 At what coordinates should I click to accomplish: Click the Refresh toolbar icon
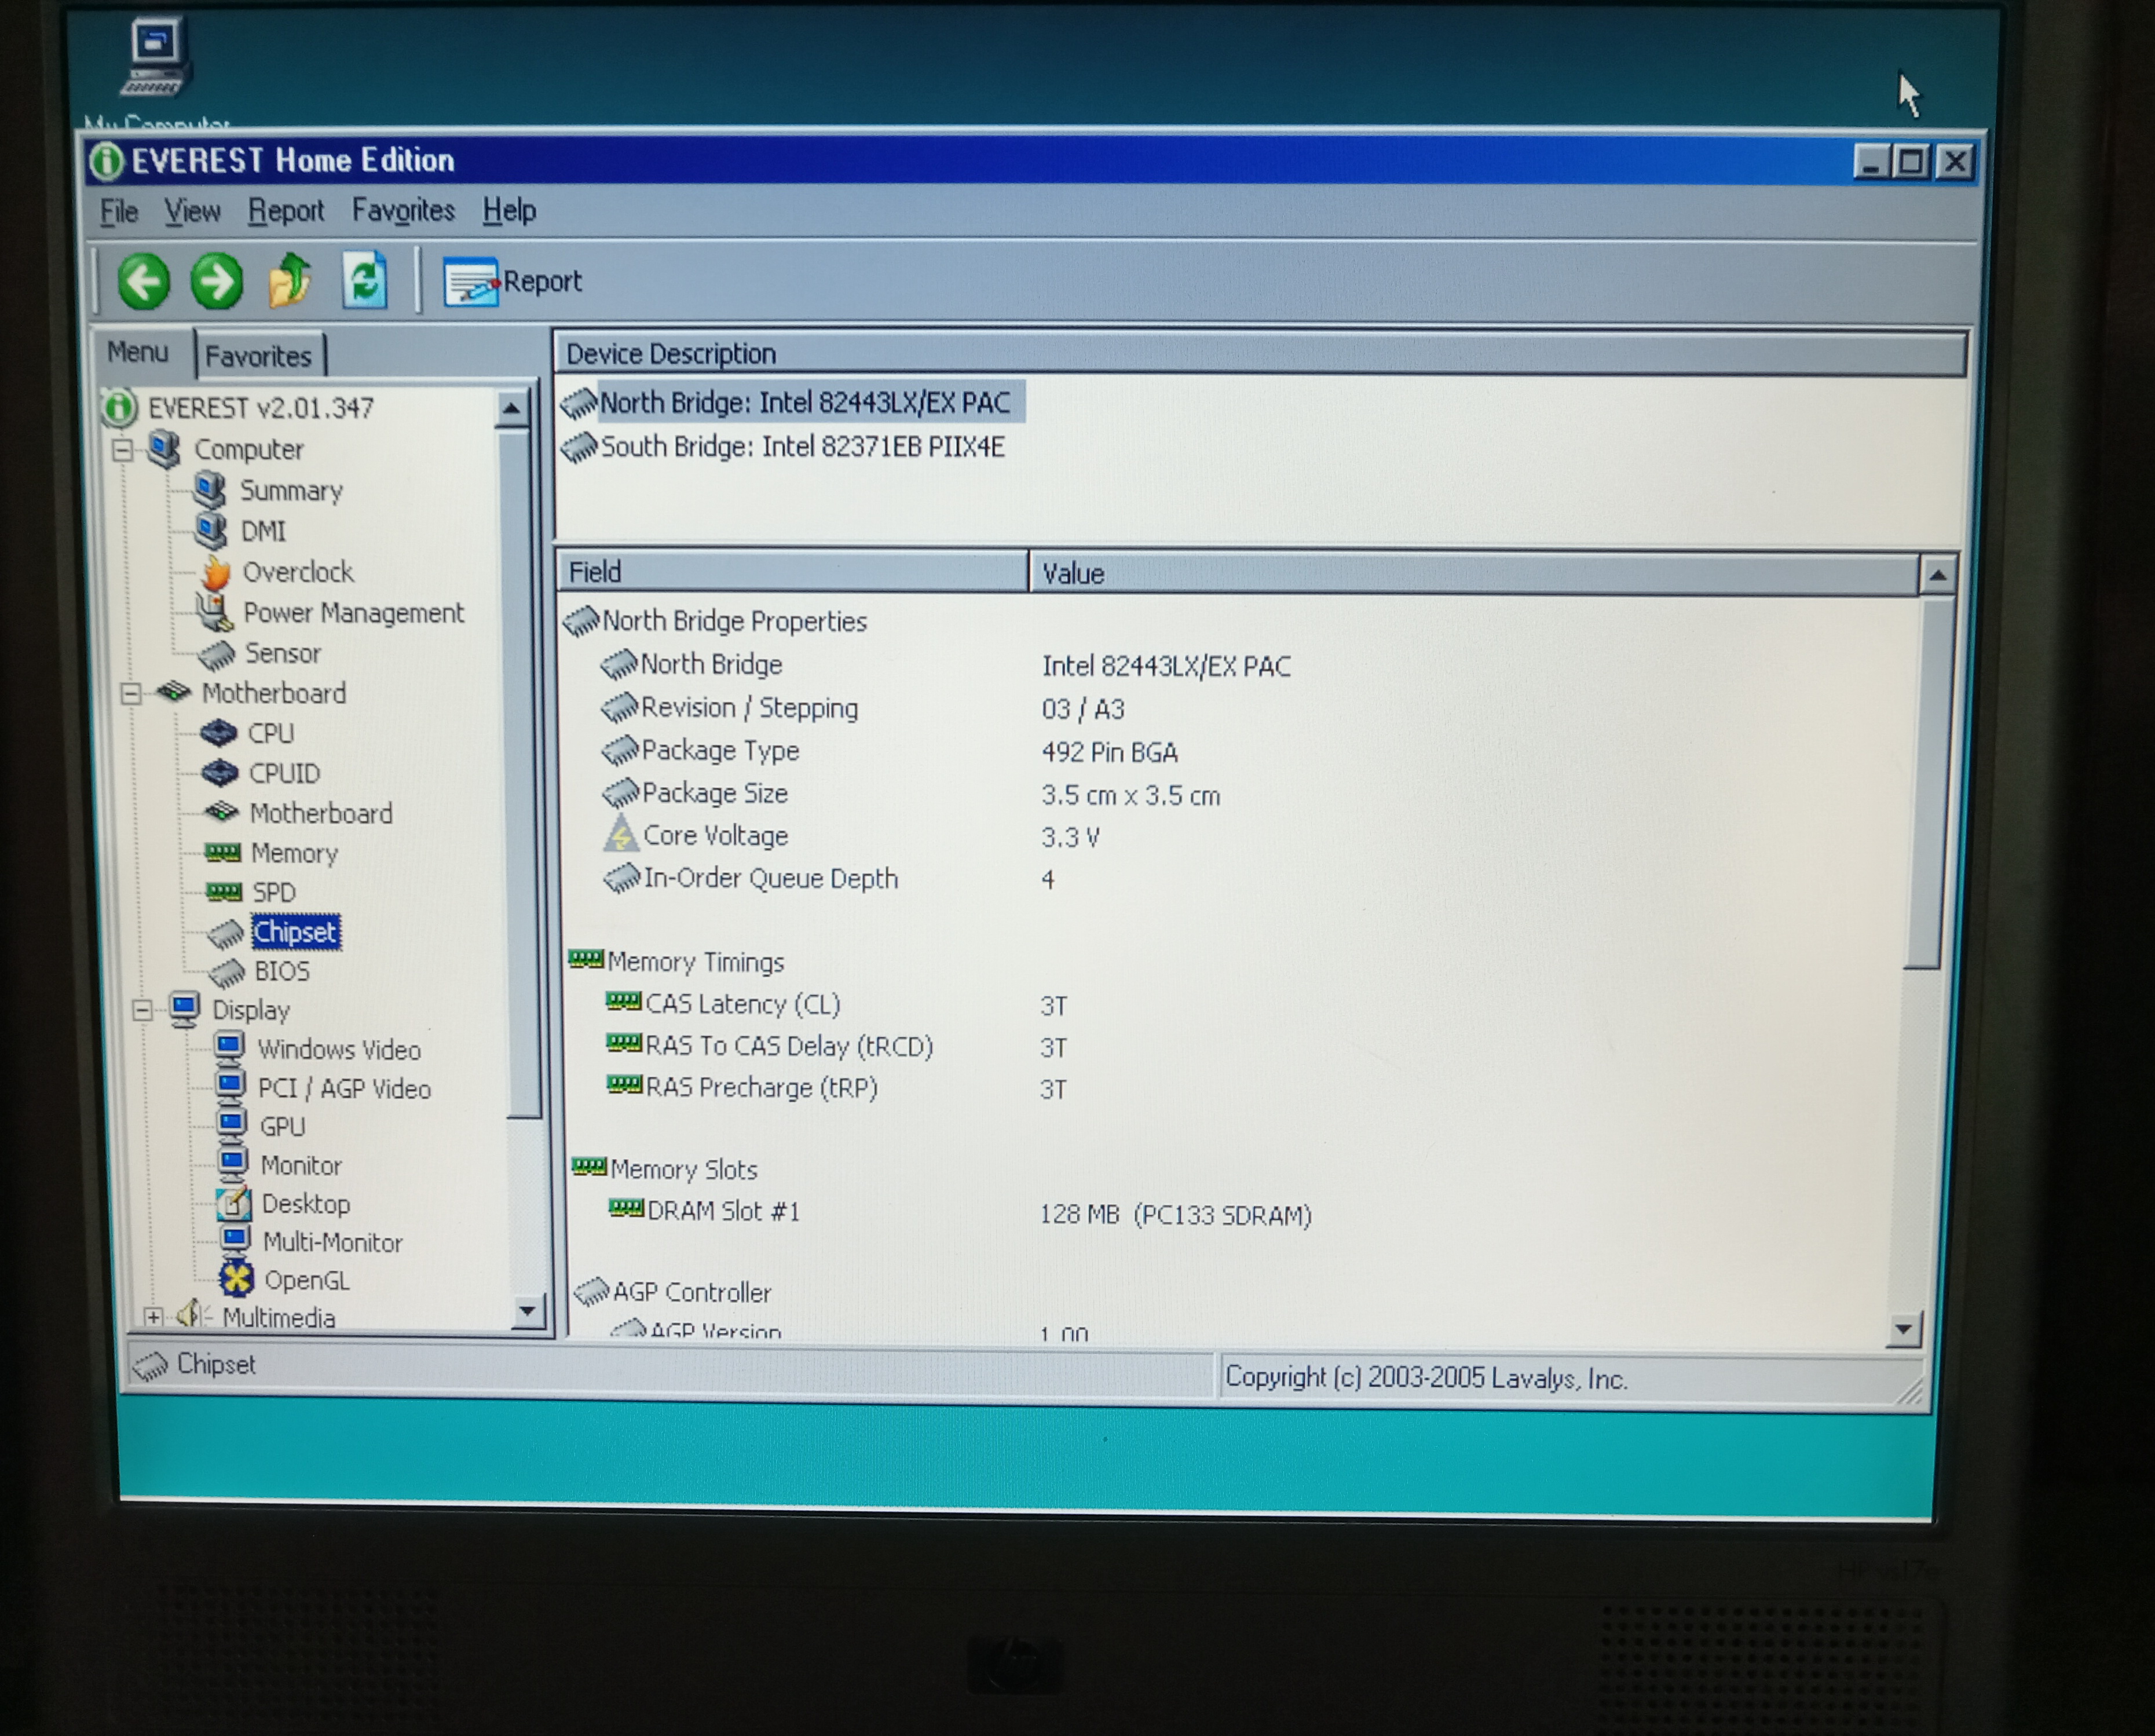pos(364,279)
